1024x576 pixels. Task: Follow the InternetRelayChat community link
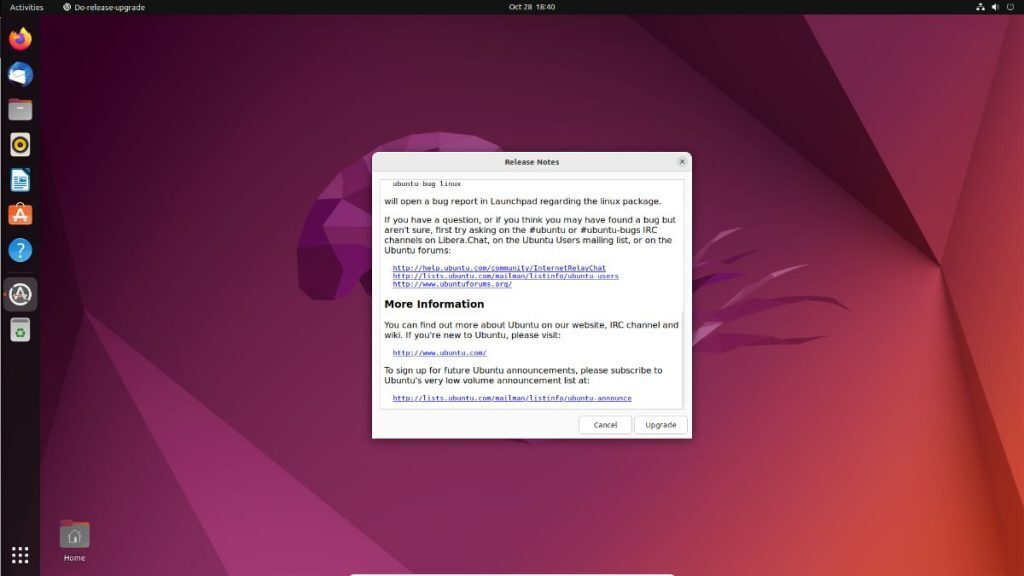click(500, 267)
